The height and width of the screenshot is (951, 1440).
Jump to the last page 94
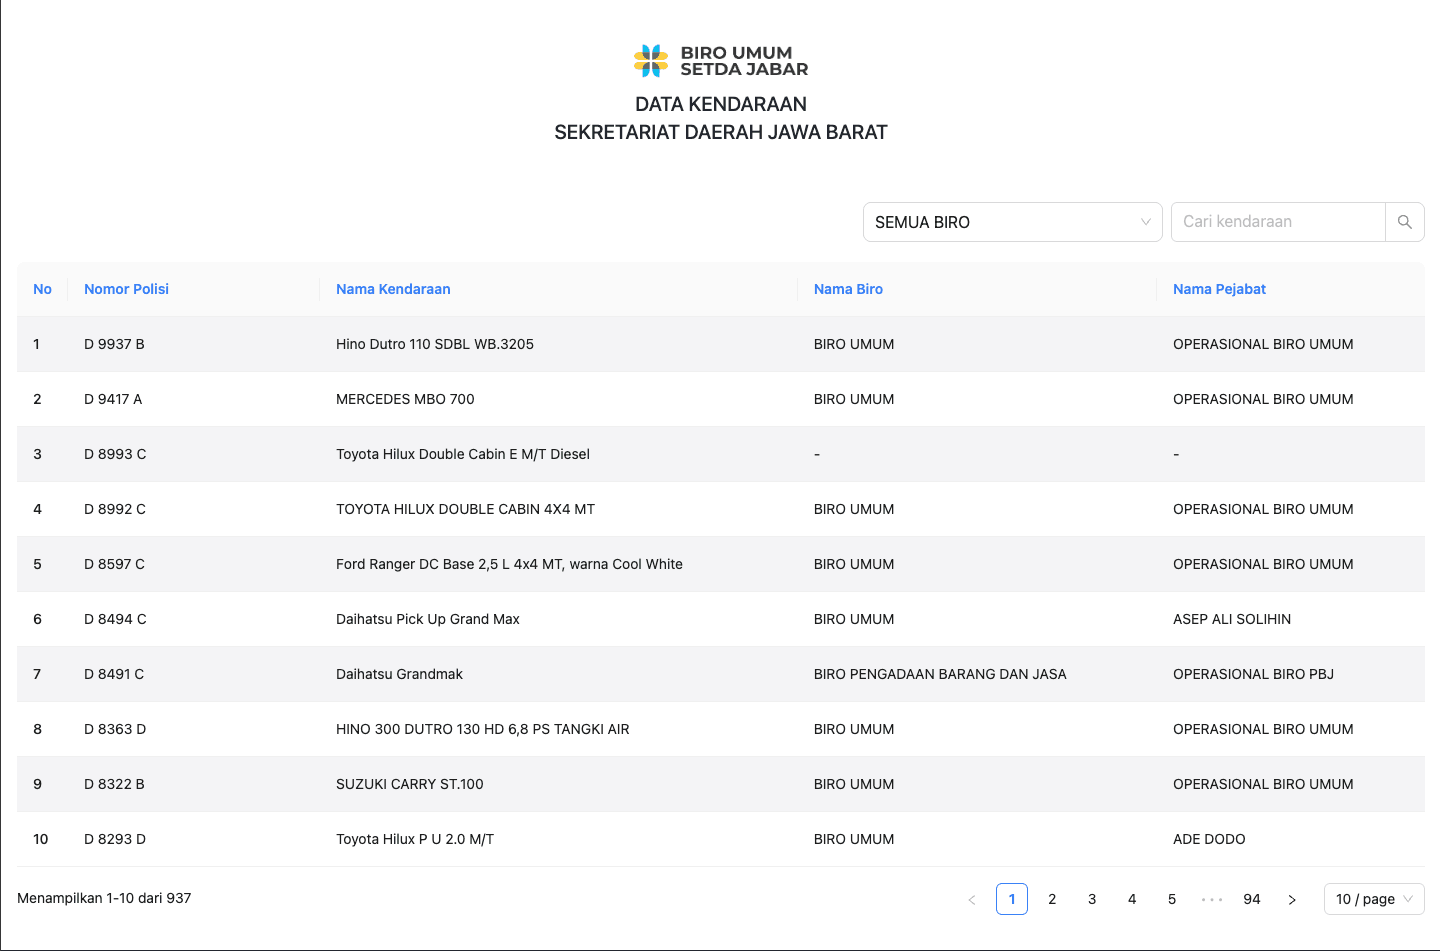tap(1252, 899)
